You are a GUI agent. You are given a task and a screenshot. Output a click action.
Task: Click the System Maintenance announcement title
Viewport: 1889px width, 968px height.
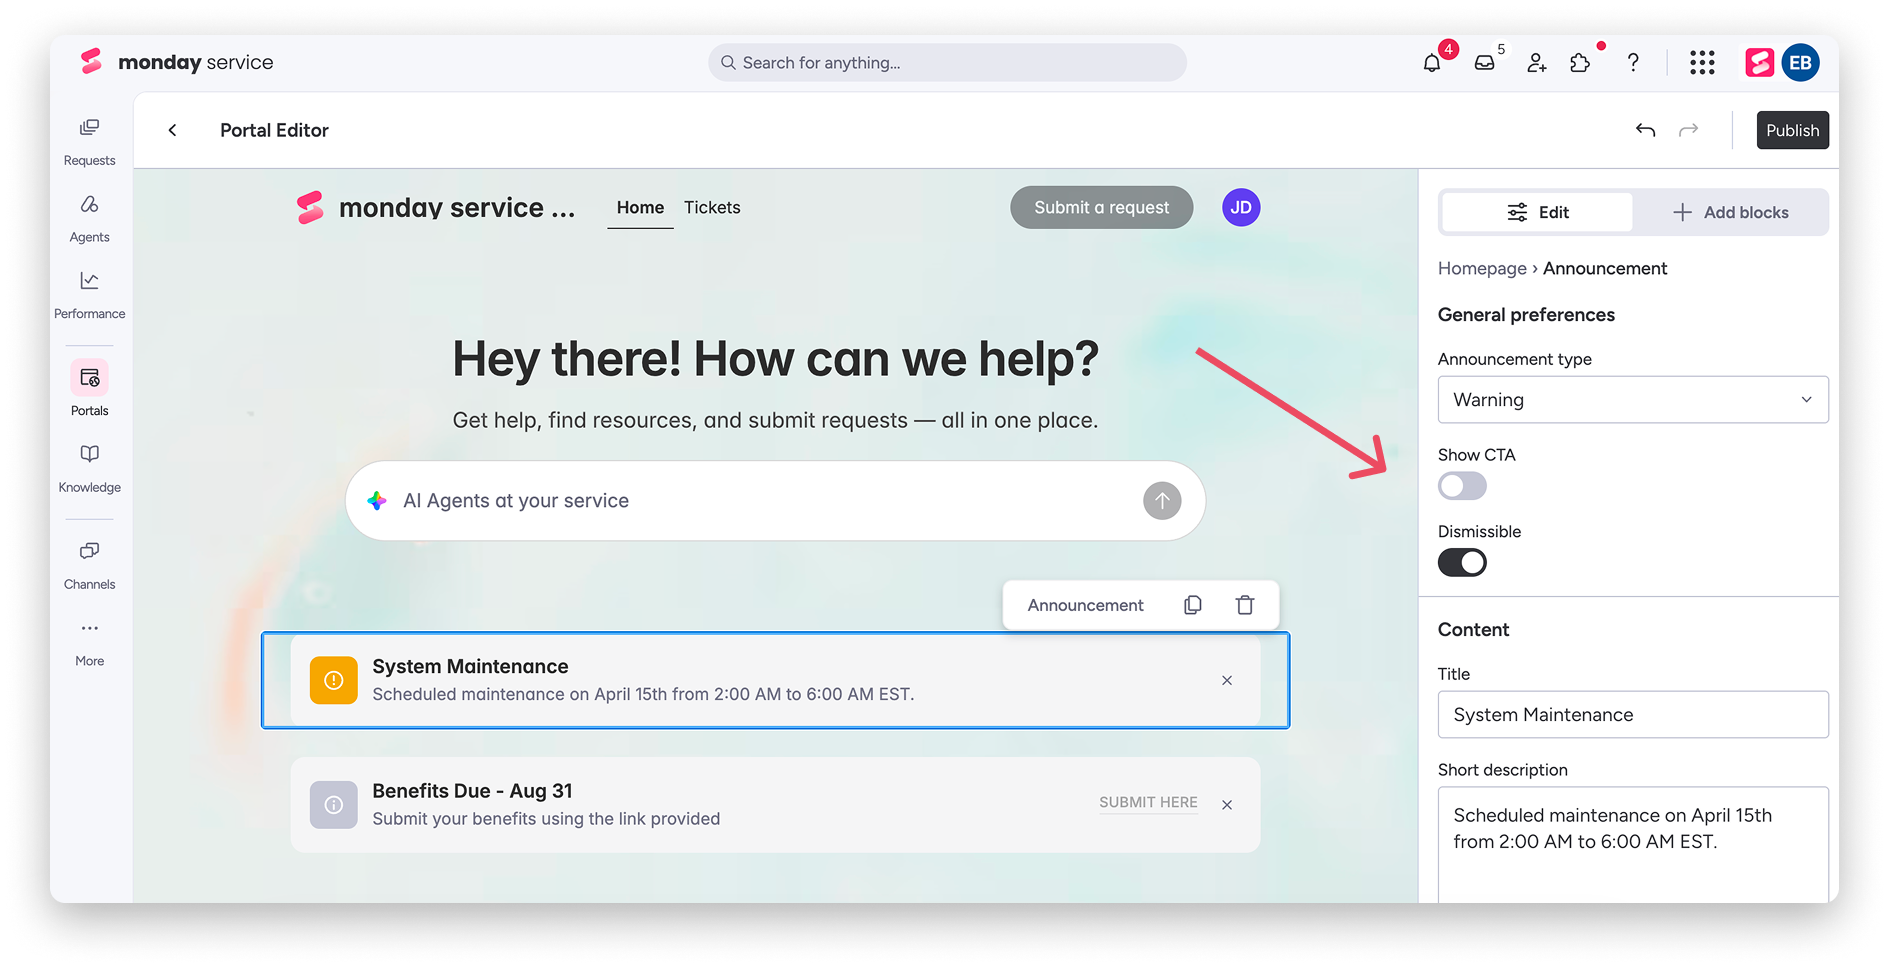tap(470, 667)
